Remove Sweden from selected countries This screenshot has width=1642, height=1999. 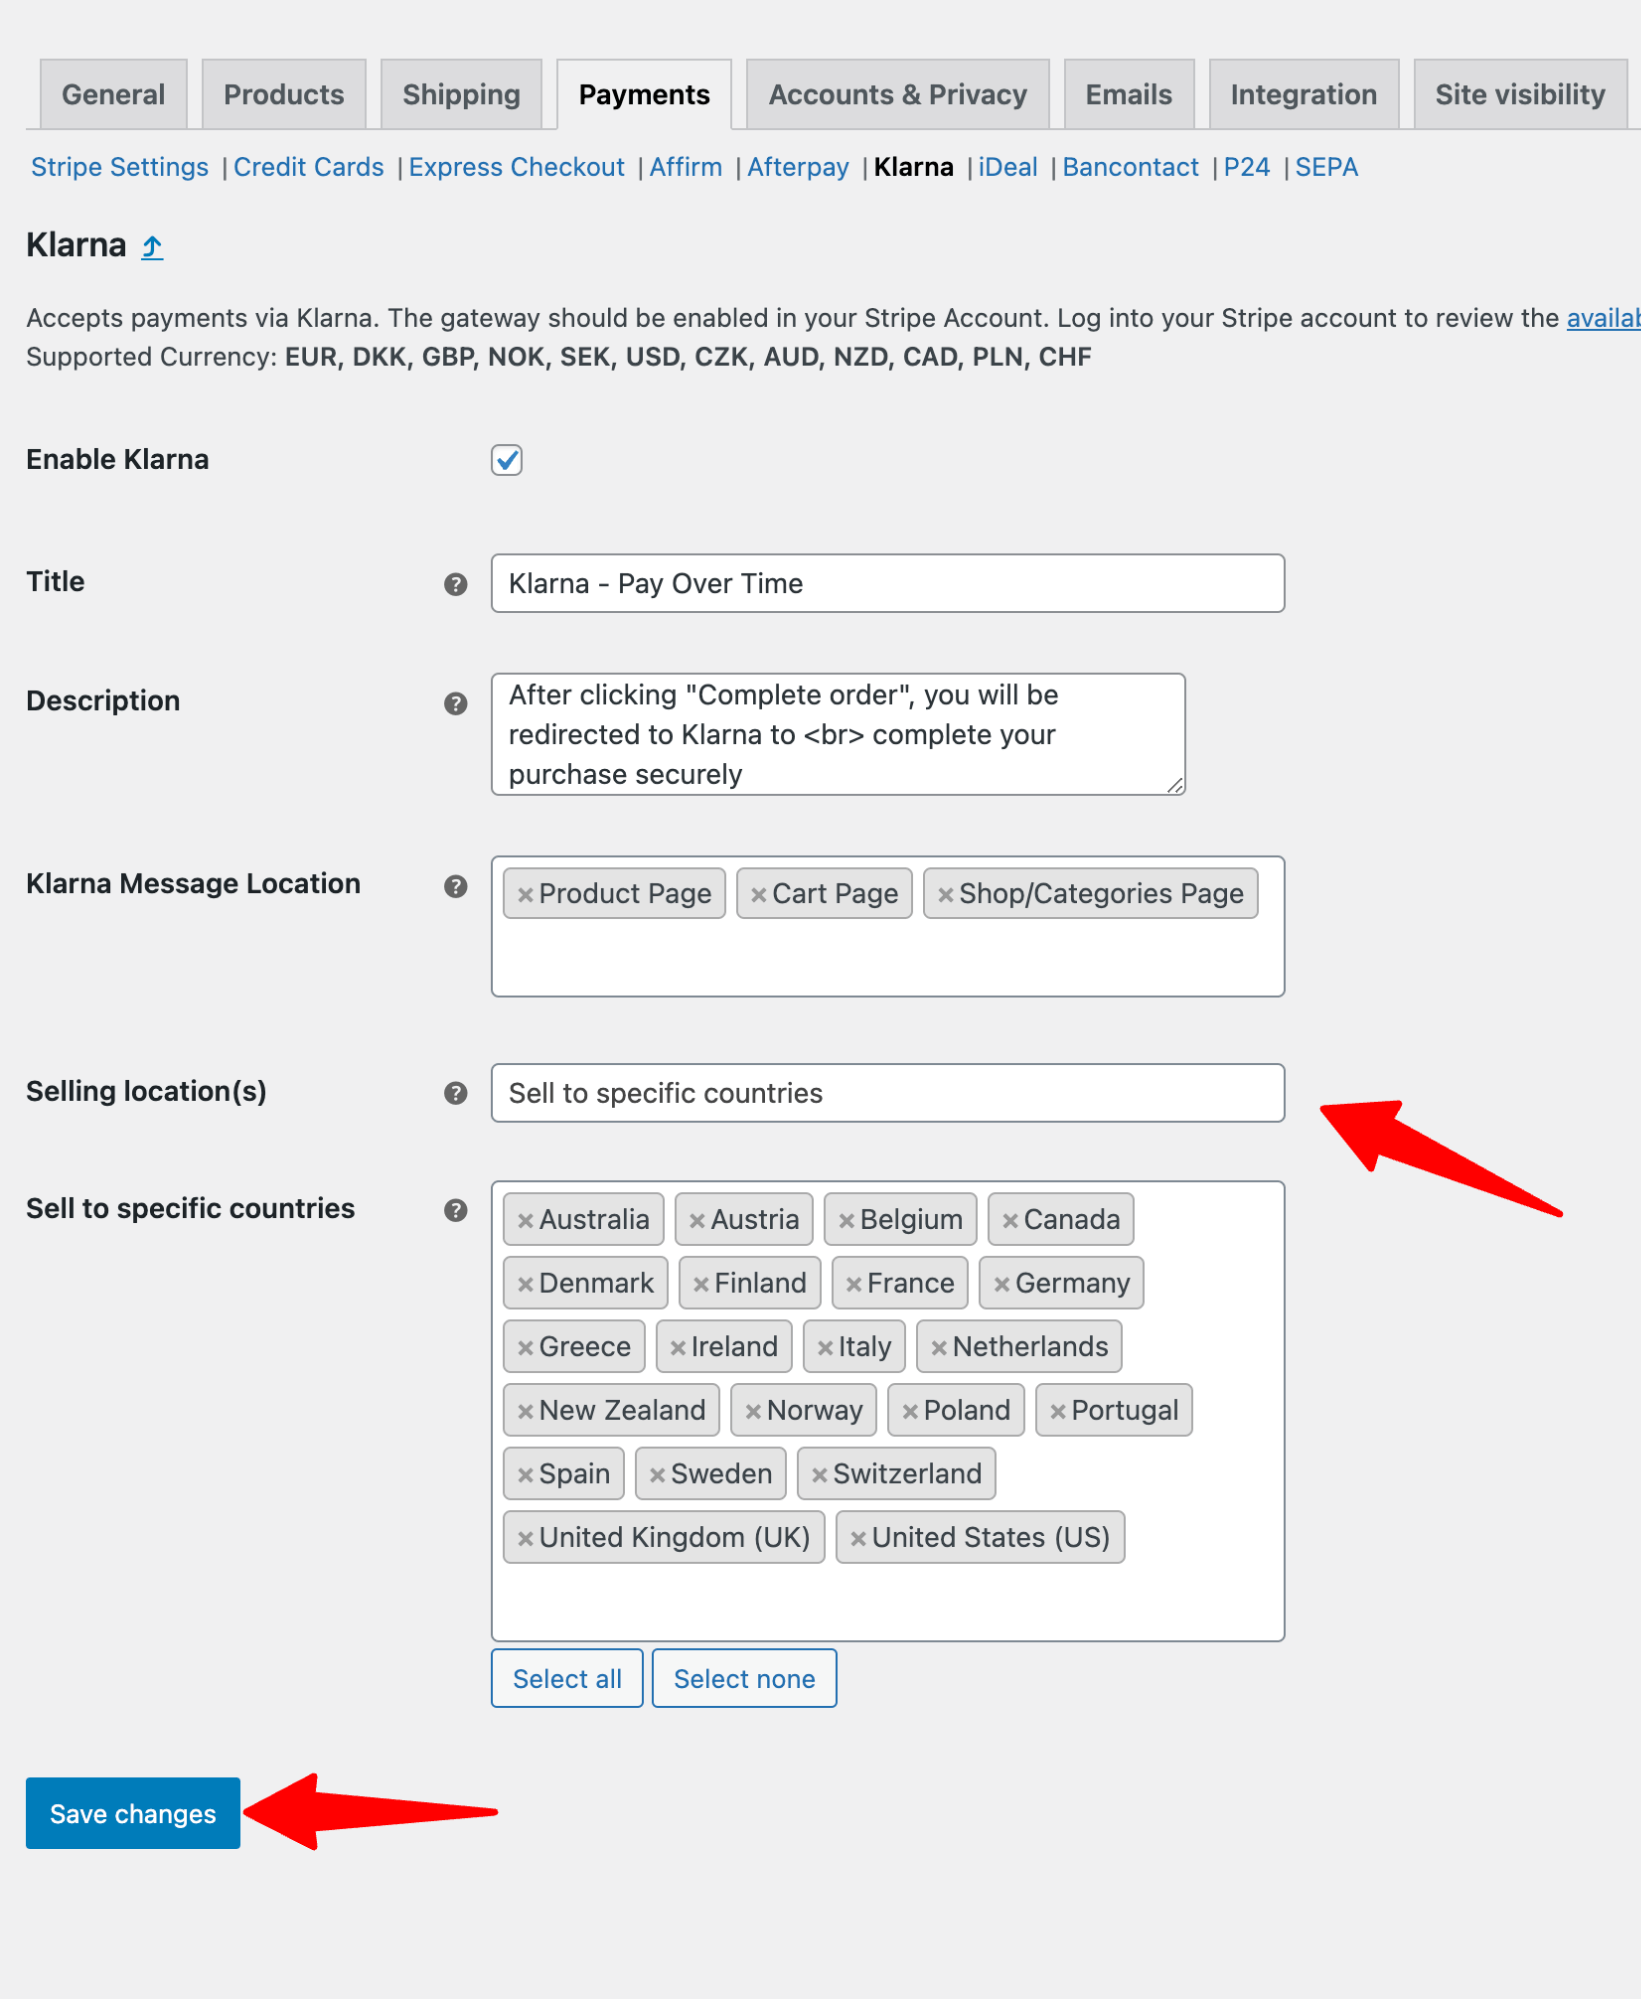point(657,1475)
